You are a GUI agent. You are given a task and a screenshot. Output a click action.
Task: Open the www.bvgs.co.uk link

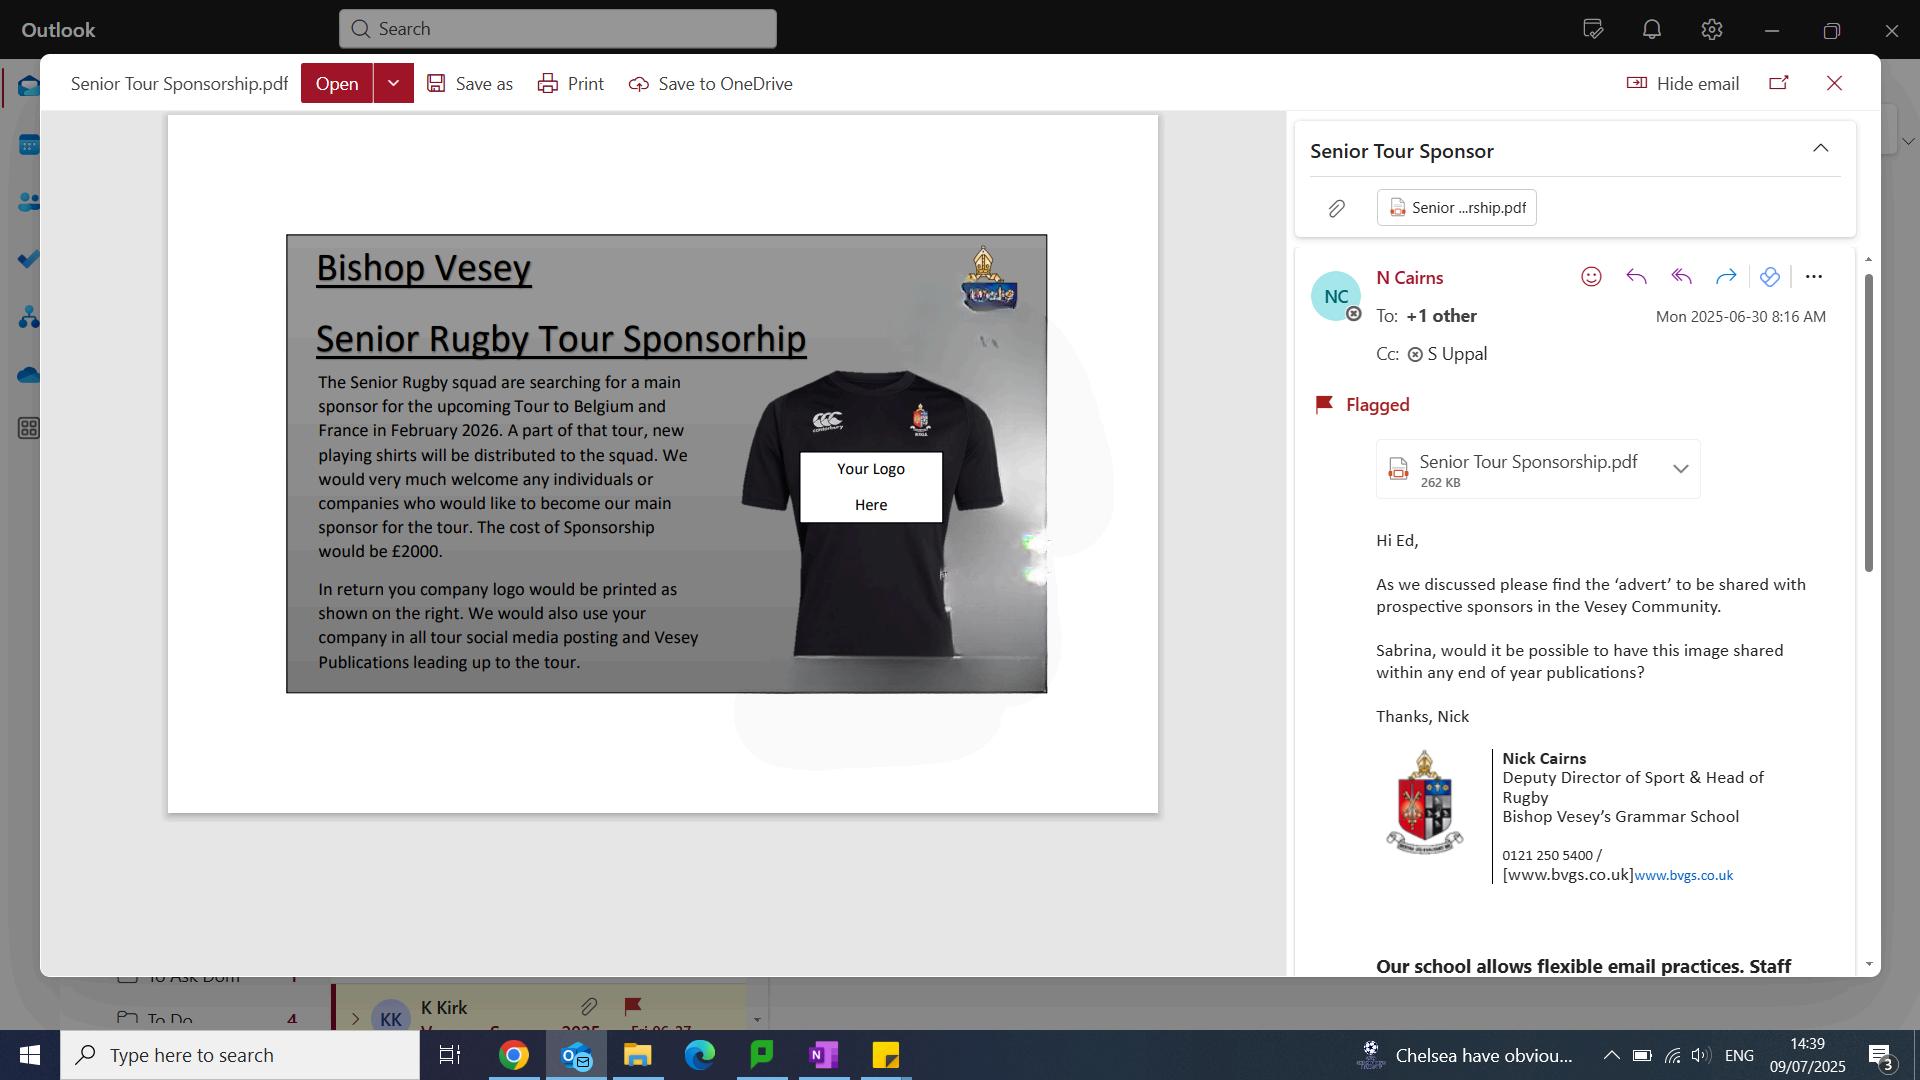click(1683, 876)
